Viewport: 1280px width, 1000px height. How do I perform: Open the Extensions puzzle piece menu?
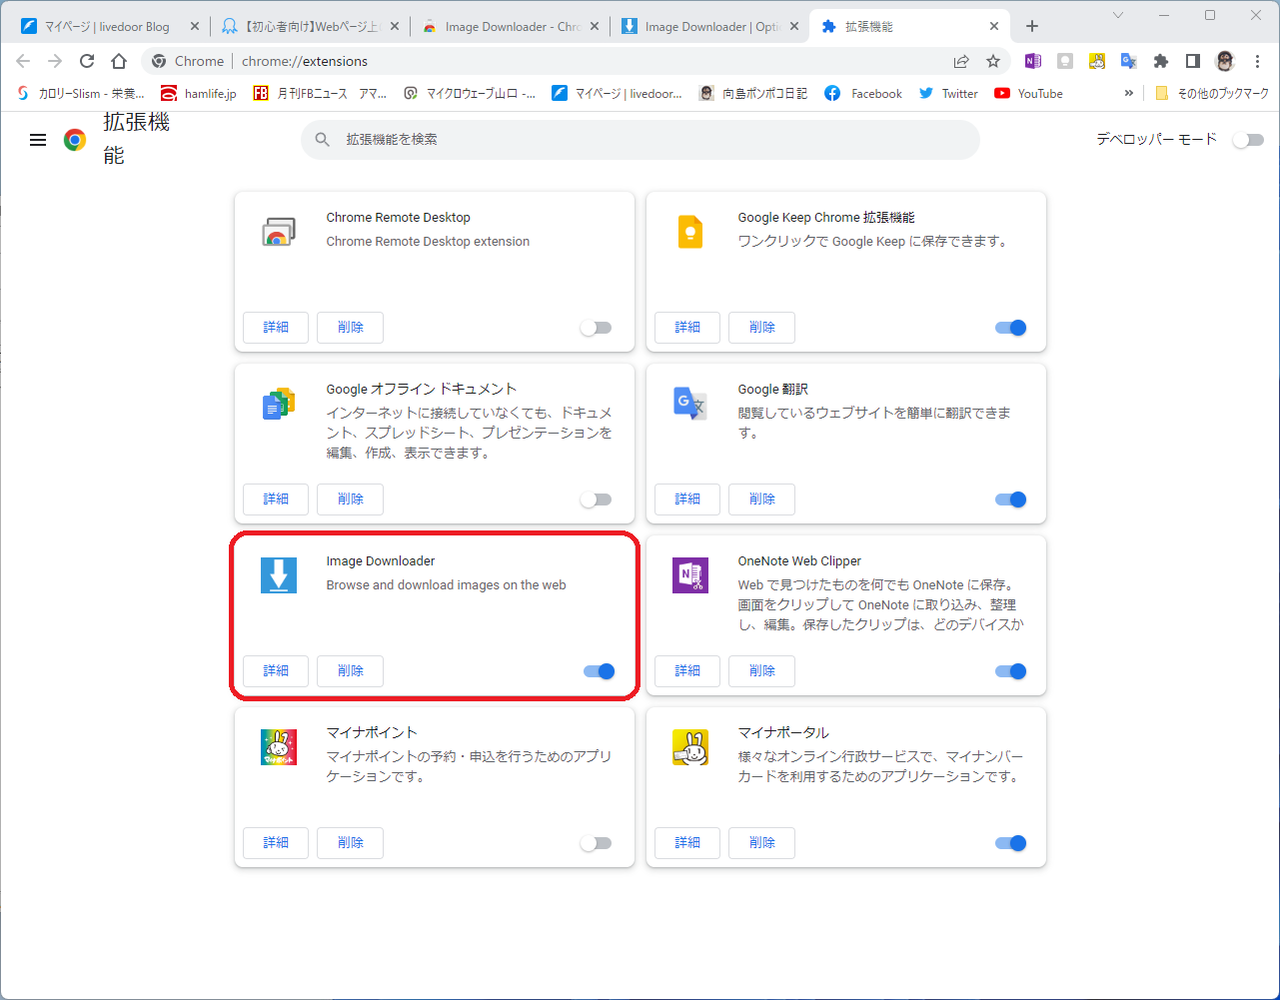pos(1161,61)
